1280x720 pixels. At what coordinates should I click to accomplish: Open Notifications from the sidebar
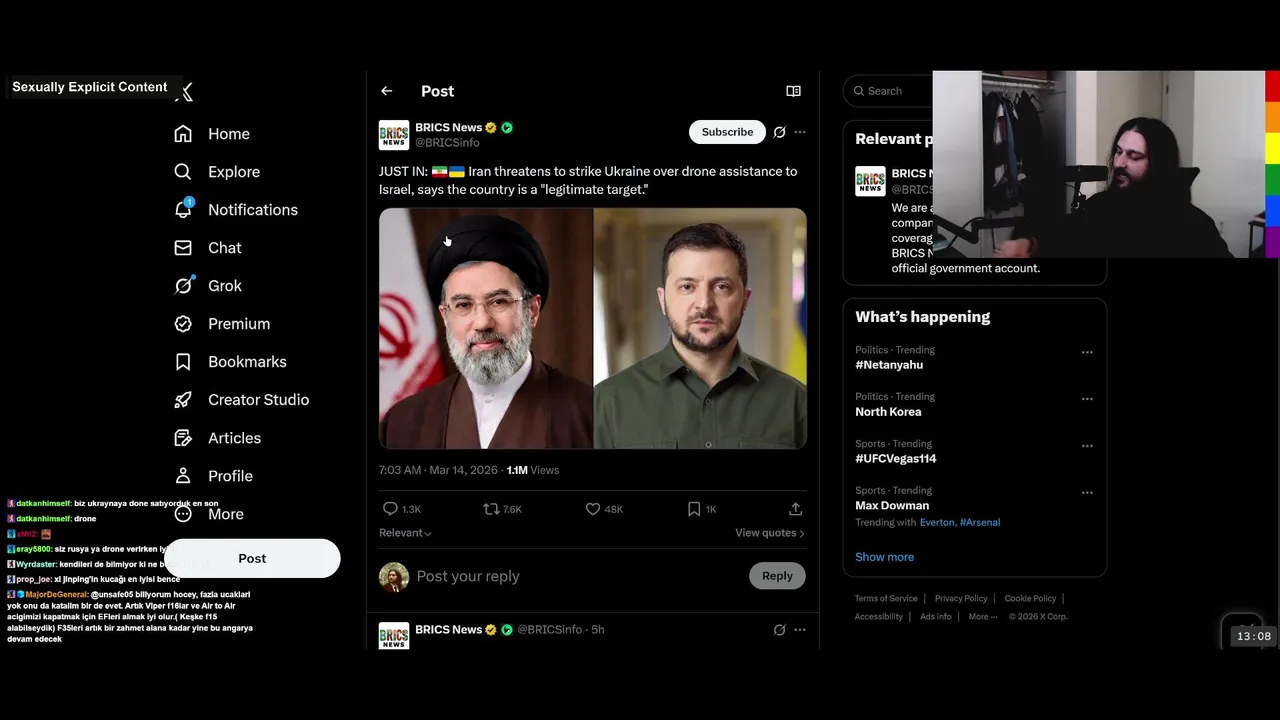click(236, 210)
